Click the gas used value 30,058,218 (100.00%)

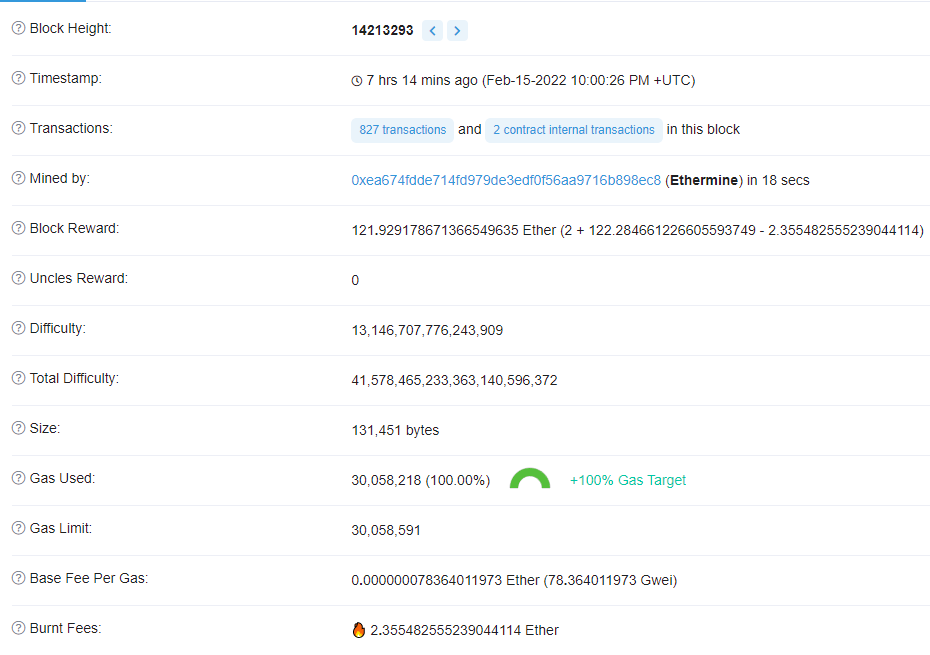(421, 480)
